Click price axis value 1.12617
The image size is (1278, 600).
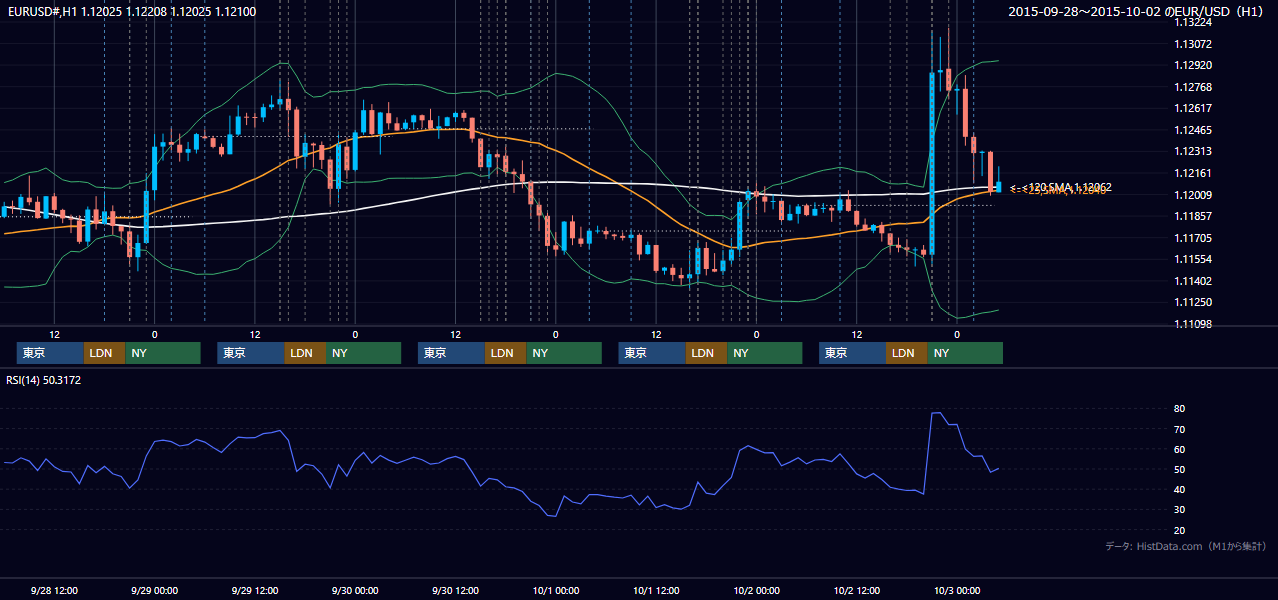(1193, 109)
